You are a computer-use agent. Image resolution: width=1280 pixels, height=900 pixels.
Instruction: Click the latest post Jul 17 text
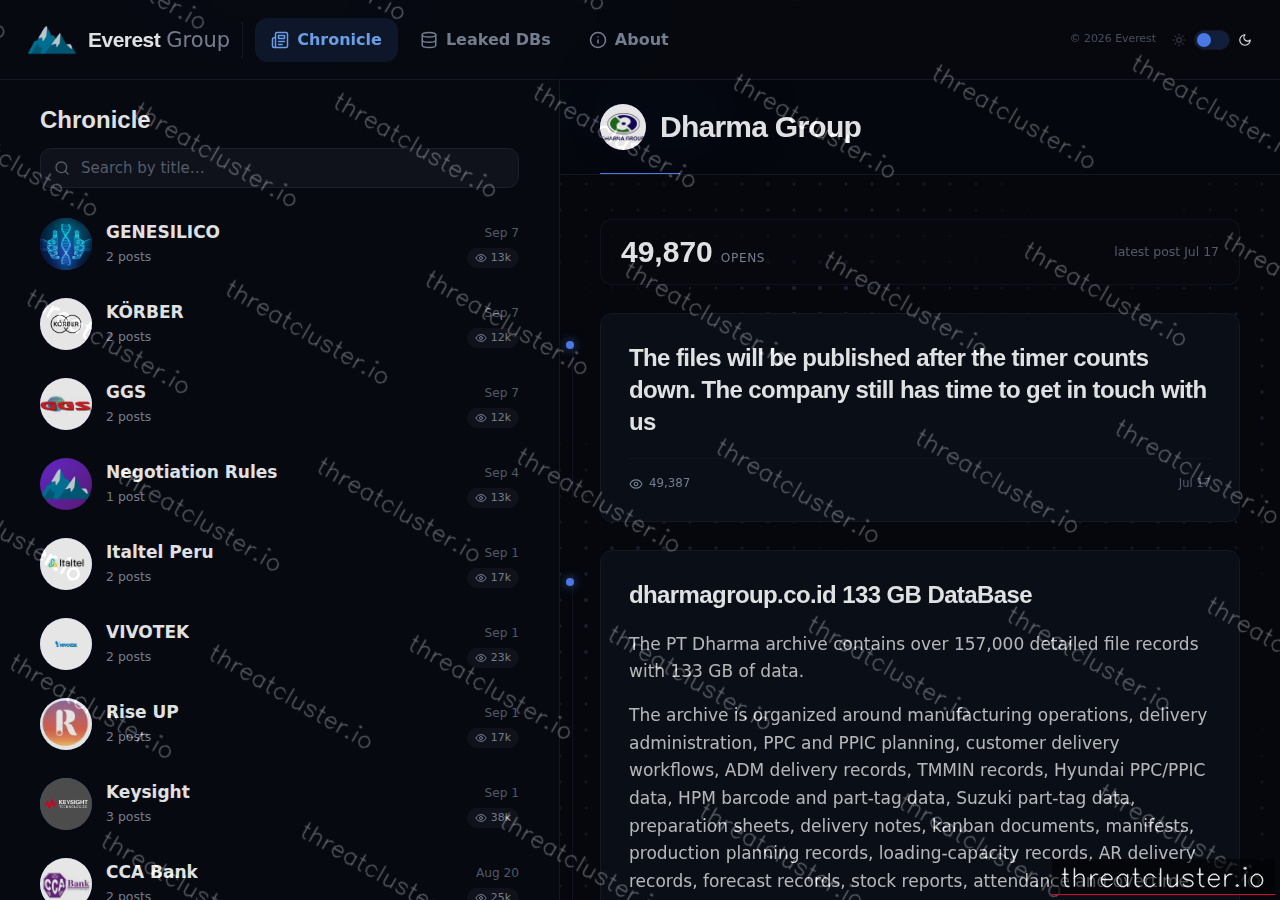pyautogui.click(x=1166, y=252)
